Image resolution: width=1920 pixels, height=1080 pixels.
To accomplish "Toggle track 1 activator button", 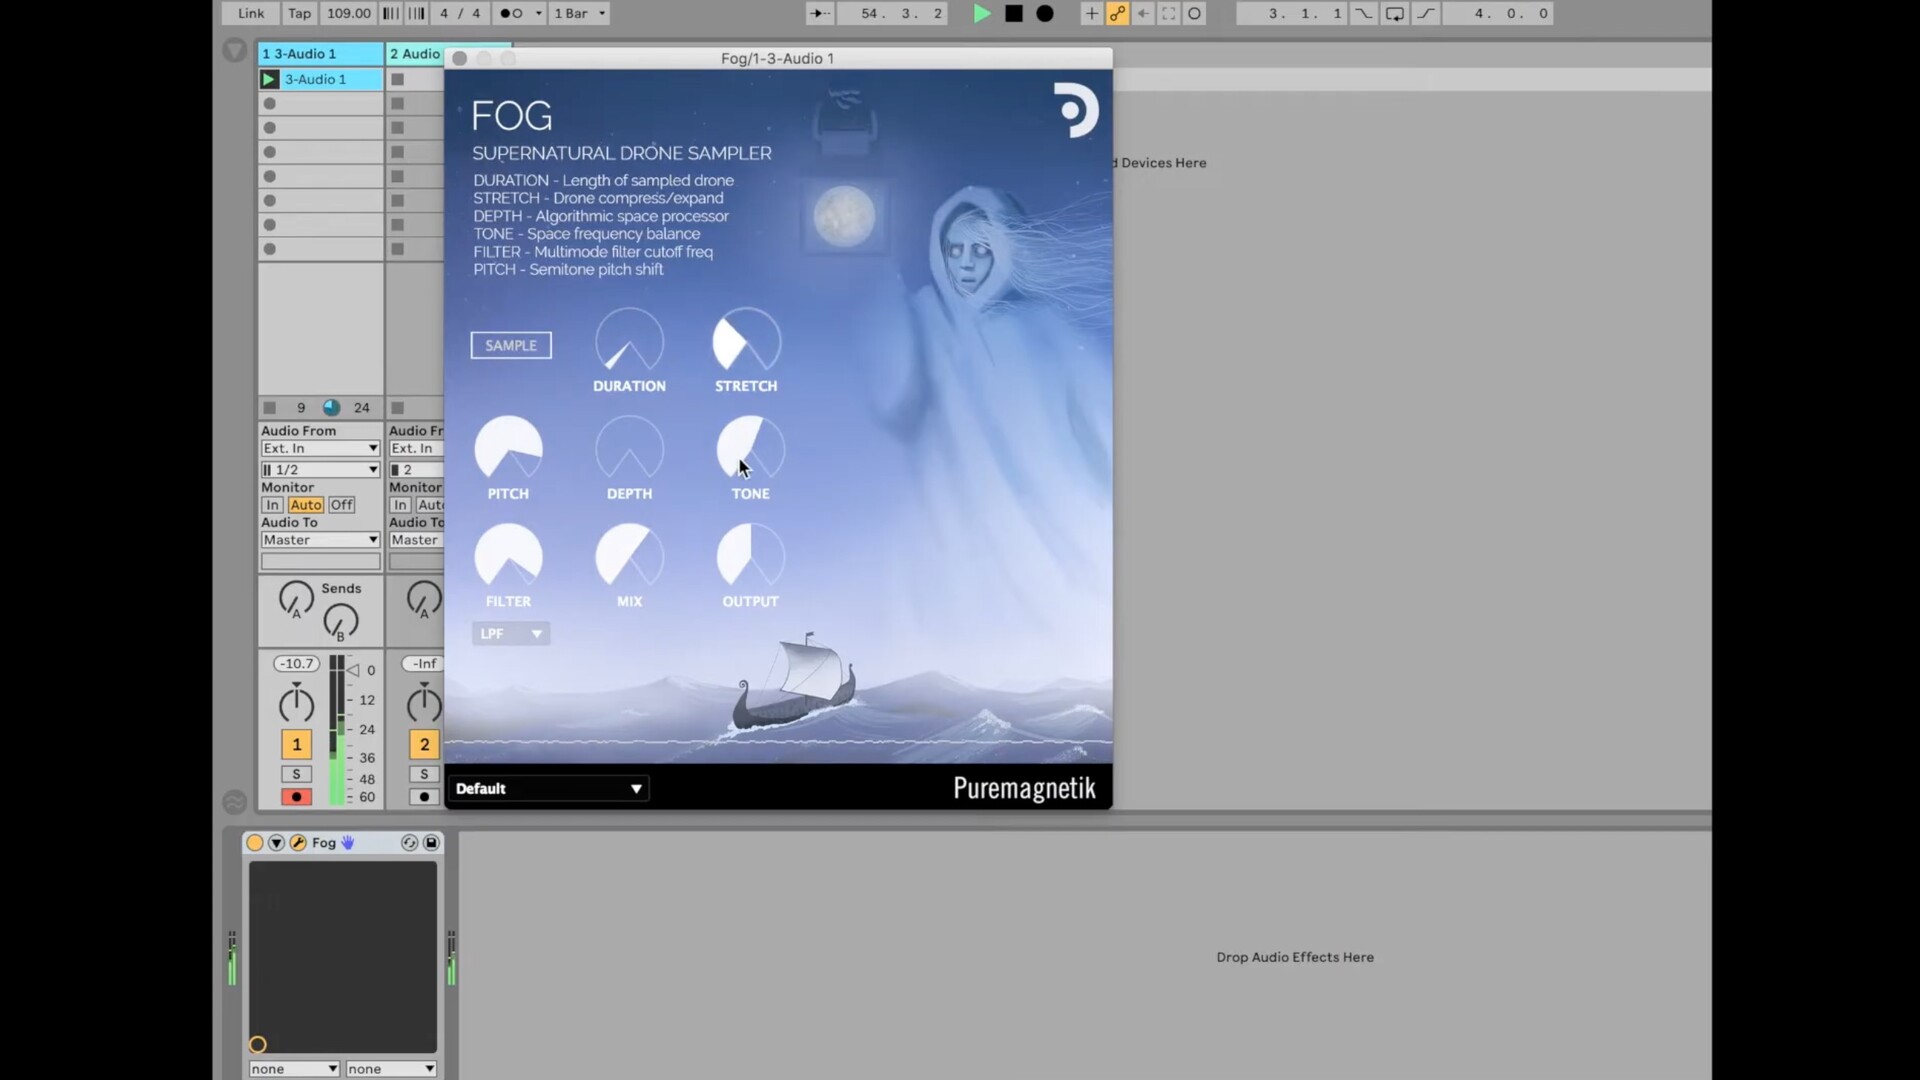I will [x=296, y=744].
